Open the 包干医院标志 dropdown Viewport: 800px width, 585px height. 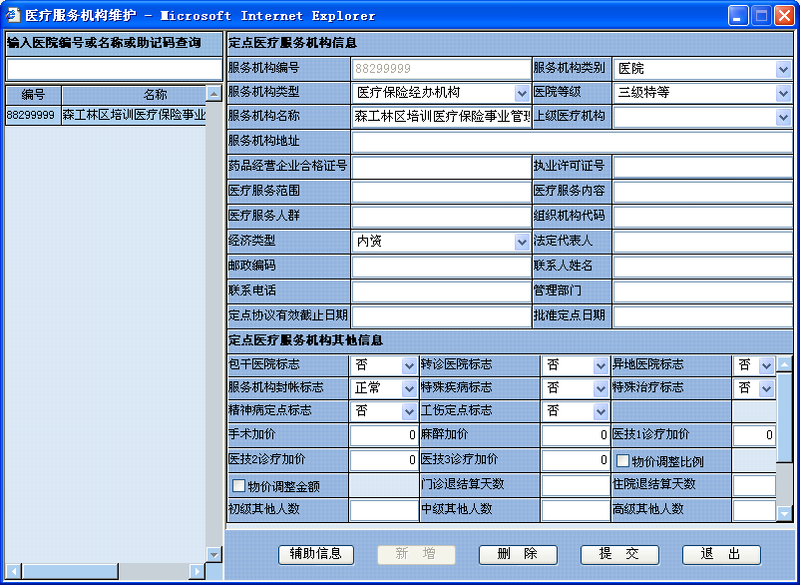[x=409, y=365]
